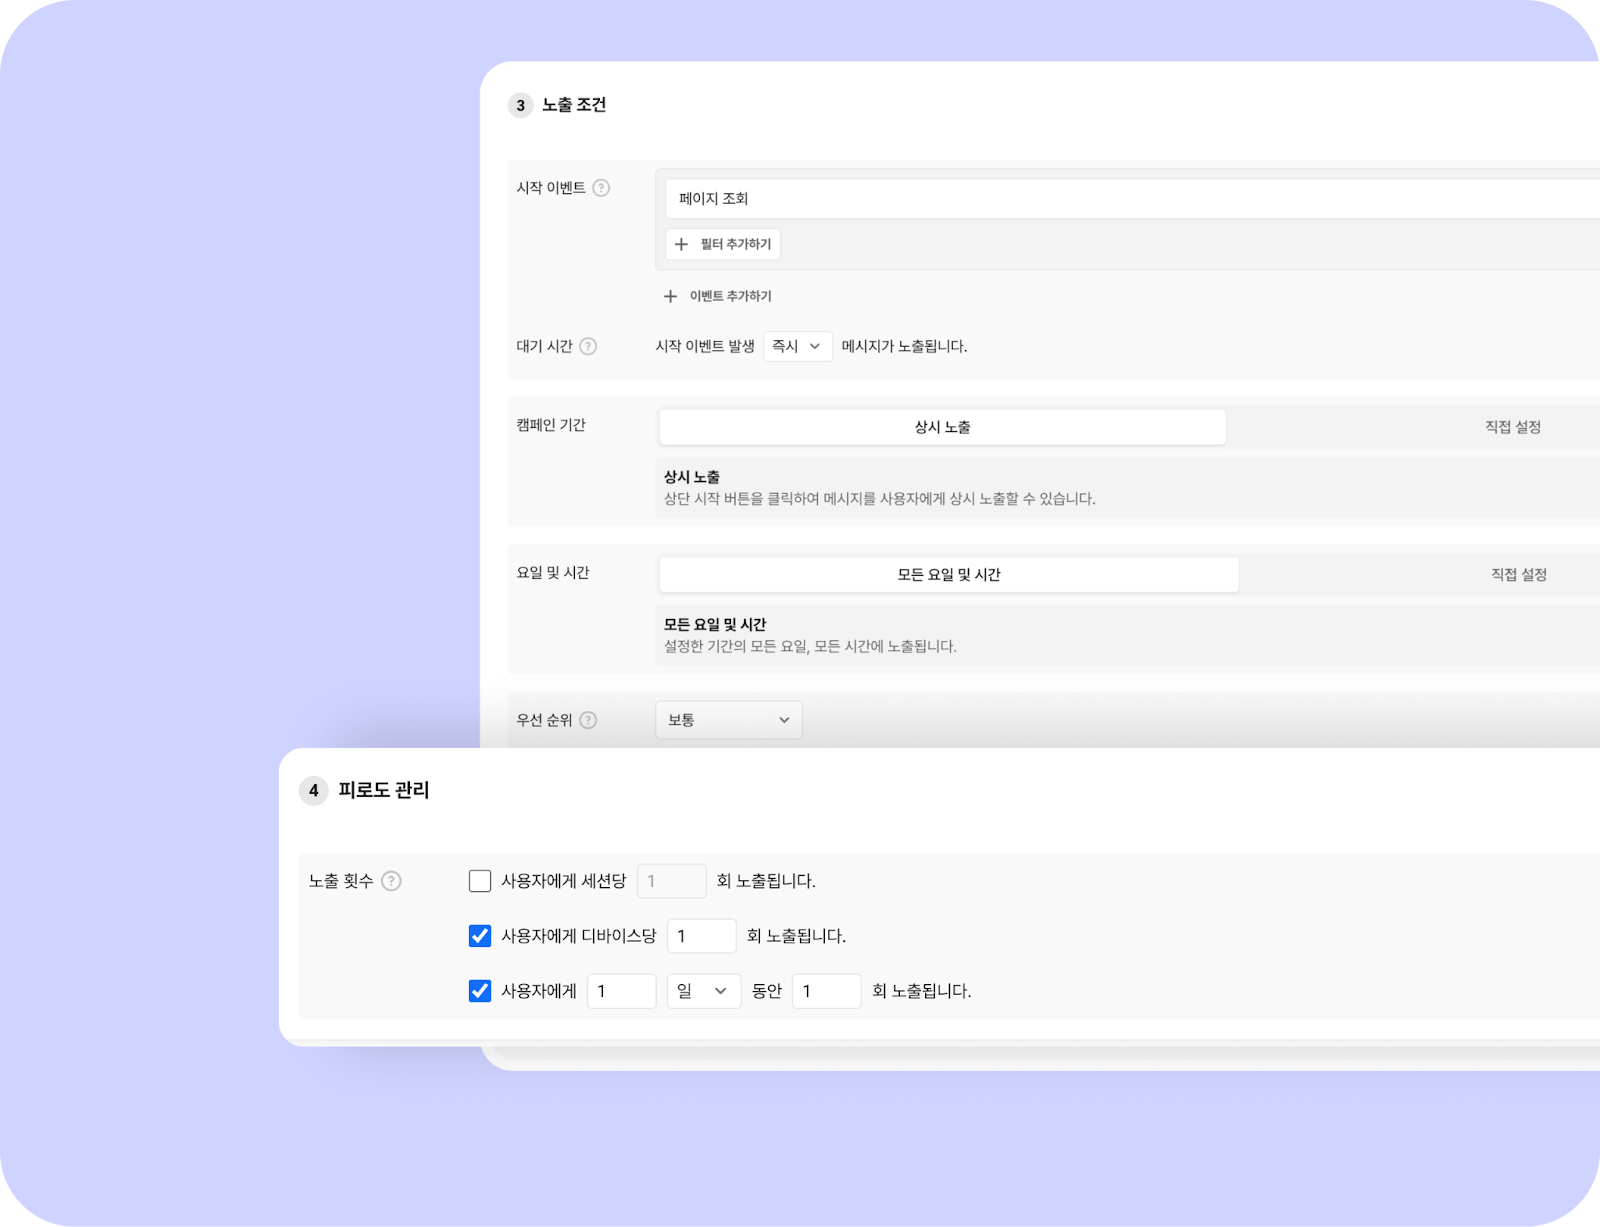
Task: Click the per-session exposure count field
Action: point(672,881)
